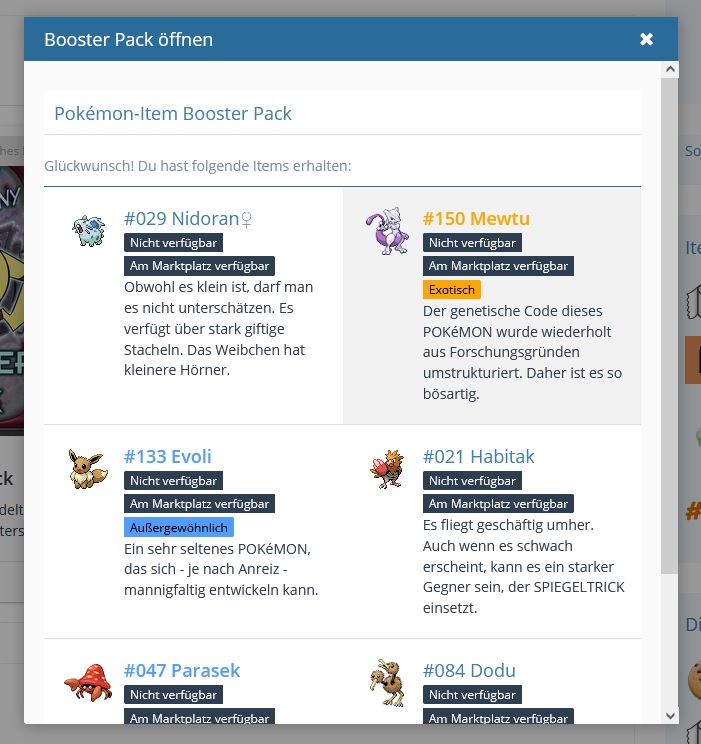701x744 pixels.
Task: Click the Habitak sprite image
Action: [x=387, y=469]
